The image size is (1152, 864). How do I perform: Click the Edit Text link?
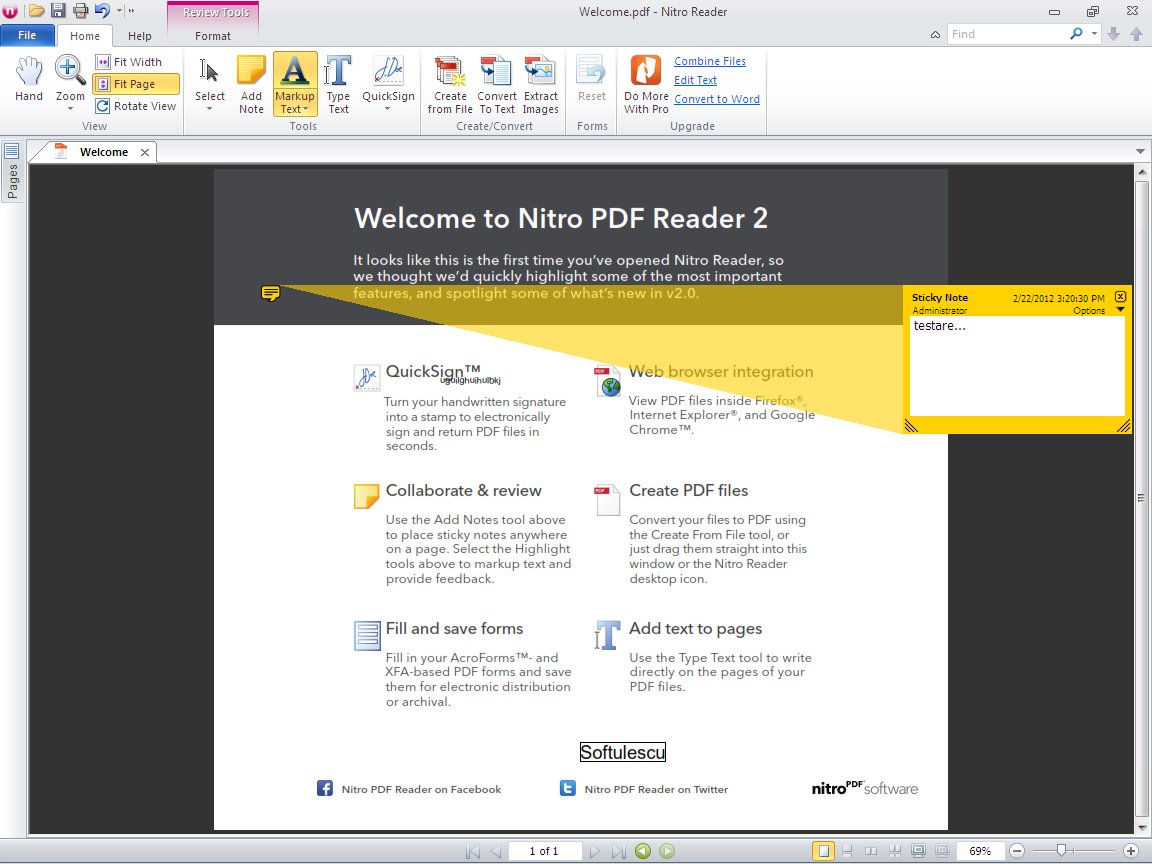coord(695,80)
